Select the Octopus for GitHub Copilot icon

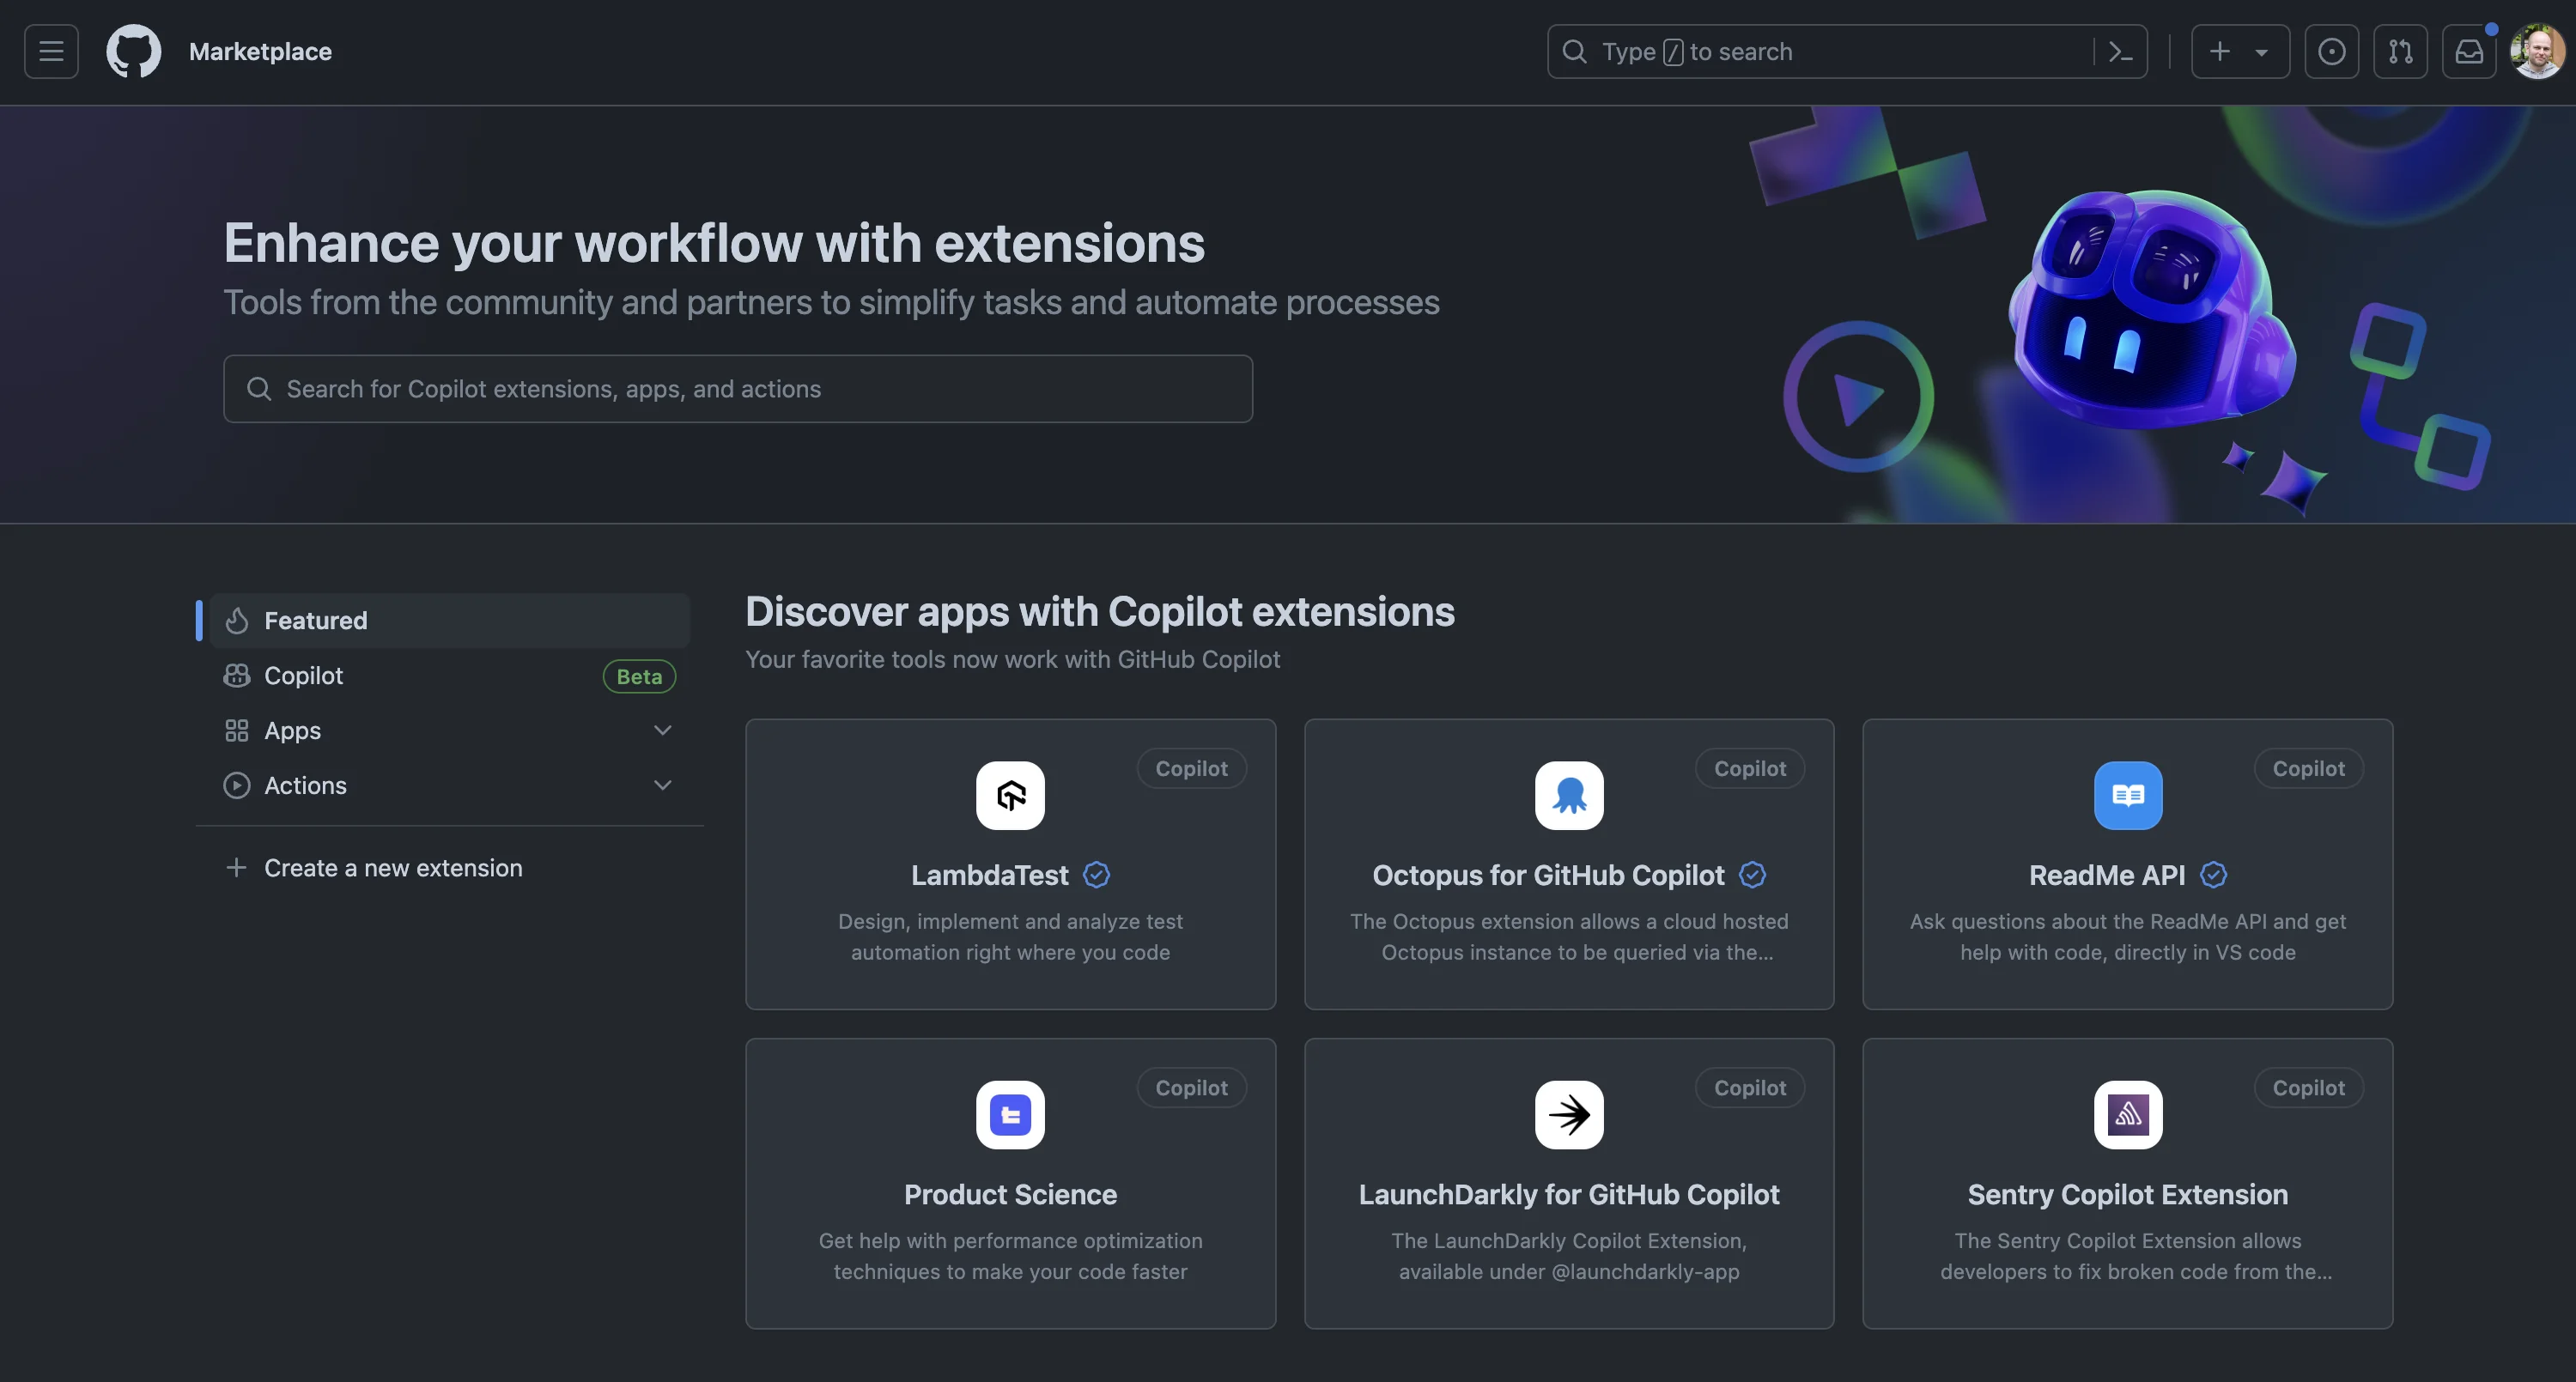coord(1569,795)
